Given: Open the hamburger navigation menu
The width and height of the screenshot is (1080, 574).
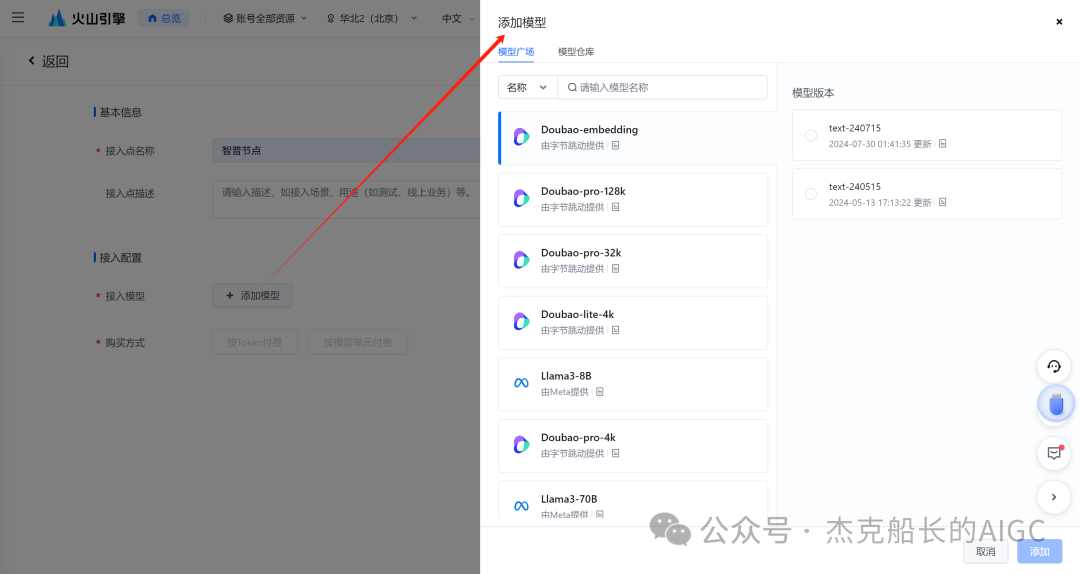Looking at the screenshot, I should coord(18,18).
